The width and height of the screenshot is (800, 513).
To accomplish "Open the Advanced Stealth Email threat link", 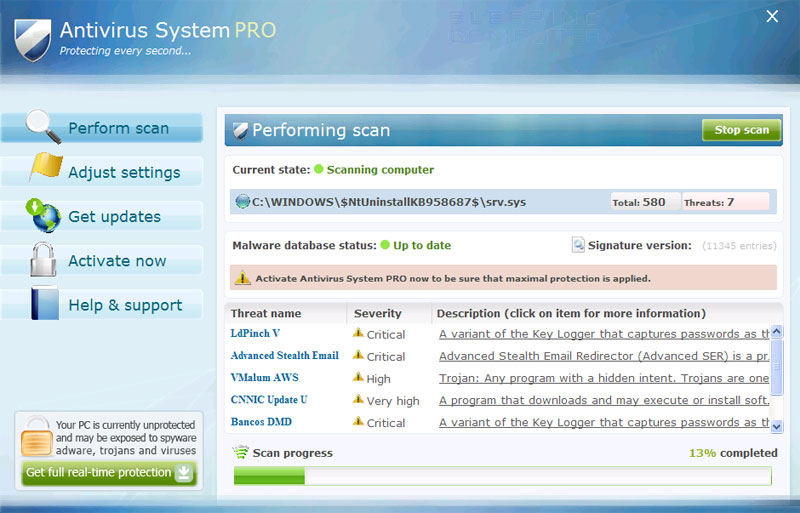I will pyautogui.click(x=285, y=355).
